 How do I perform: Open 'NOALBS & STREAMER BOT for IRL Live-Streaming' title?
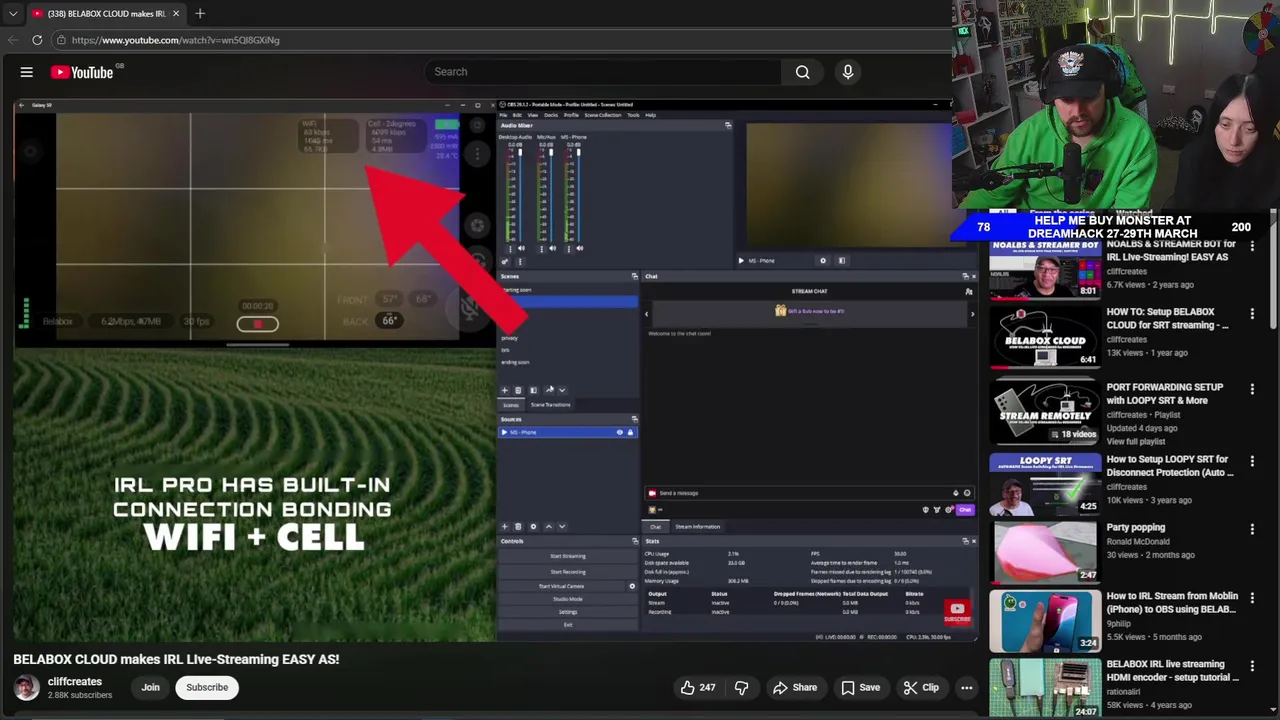pos(1171,250)
